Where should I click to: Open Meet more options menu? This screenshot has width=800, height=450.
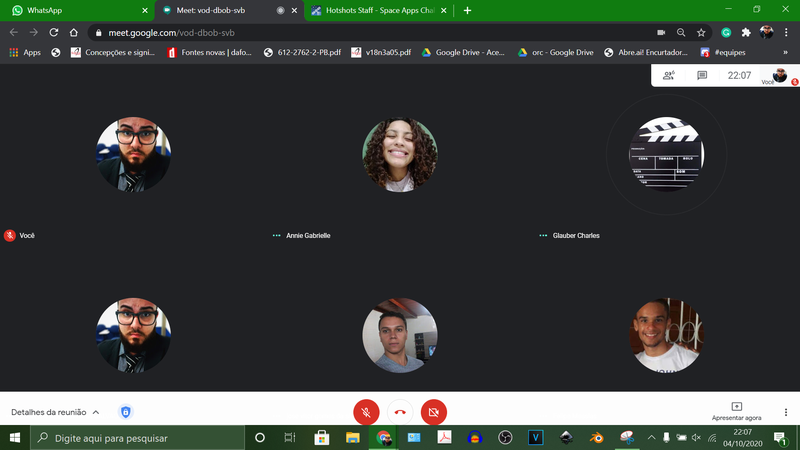(786, 412)
